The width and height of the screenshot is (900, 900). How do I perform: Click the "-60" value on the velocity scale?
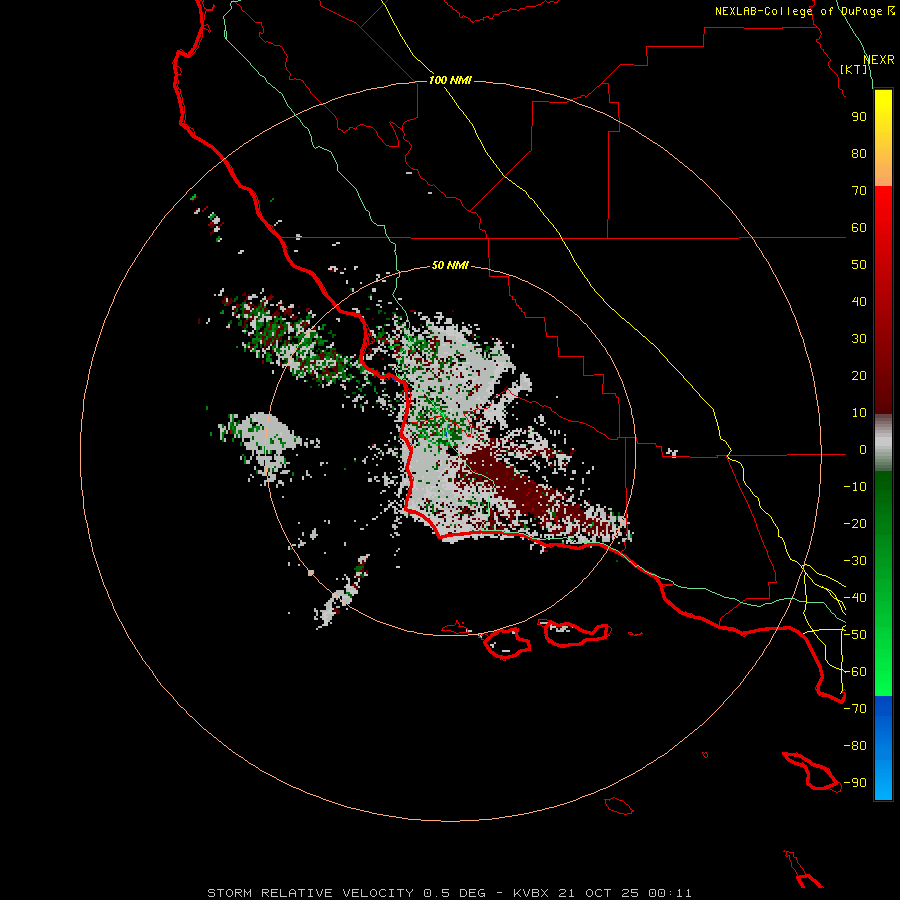click(x=855, y=672)
